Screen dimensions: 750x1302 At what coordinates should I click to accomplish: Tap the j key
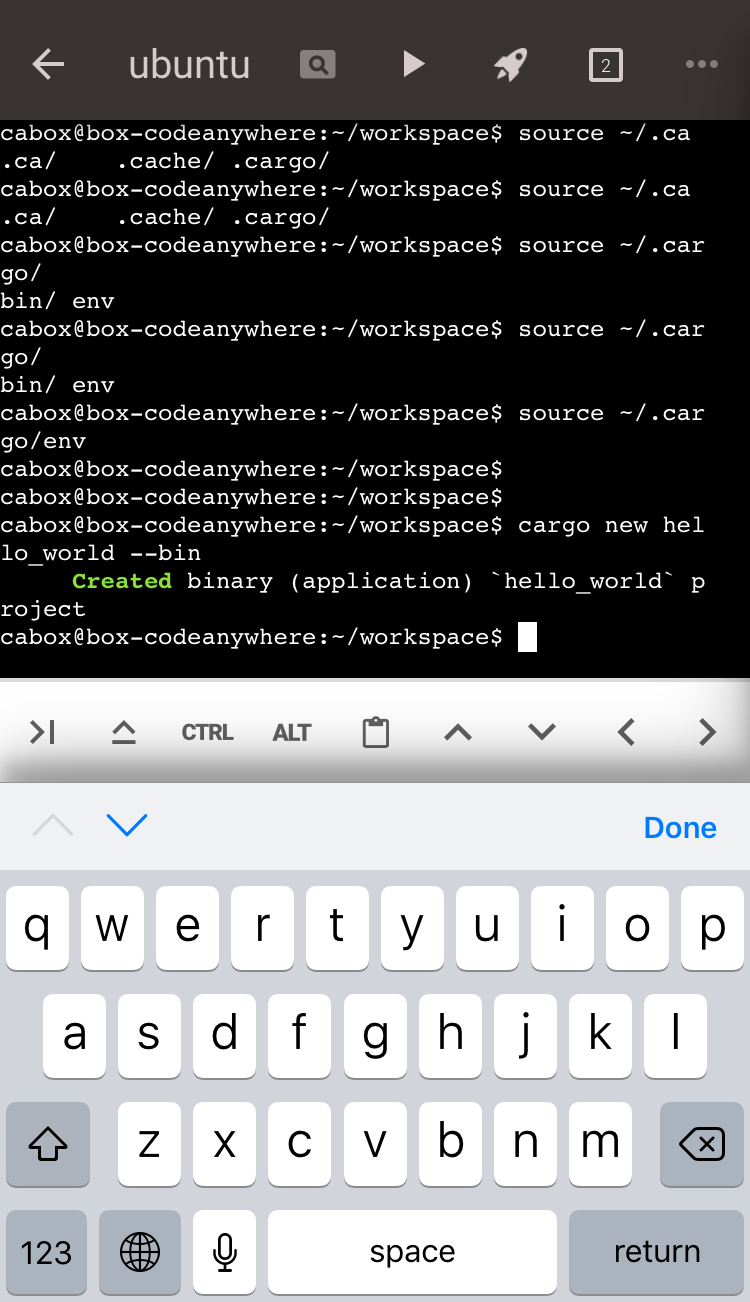tap(525, 1035)
